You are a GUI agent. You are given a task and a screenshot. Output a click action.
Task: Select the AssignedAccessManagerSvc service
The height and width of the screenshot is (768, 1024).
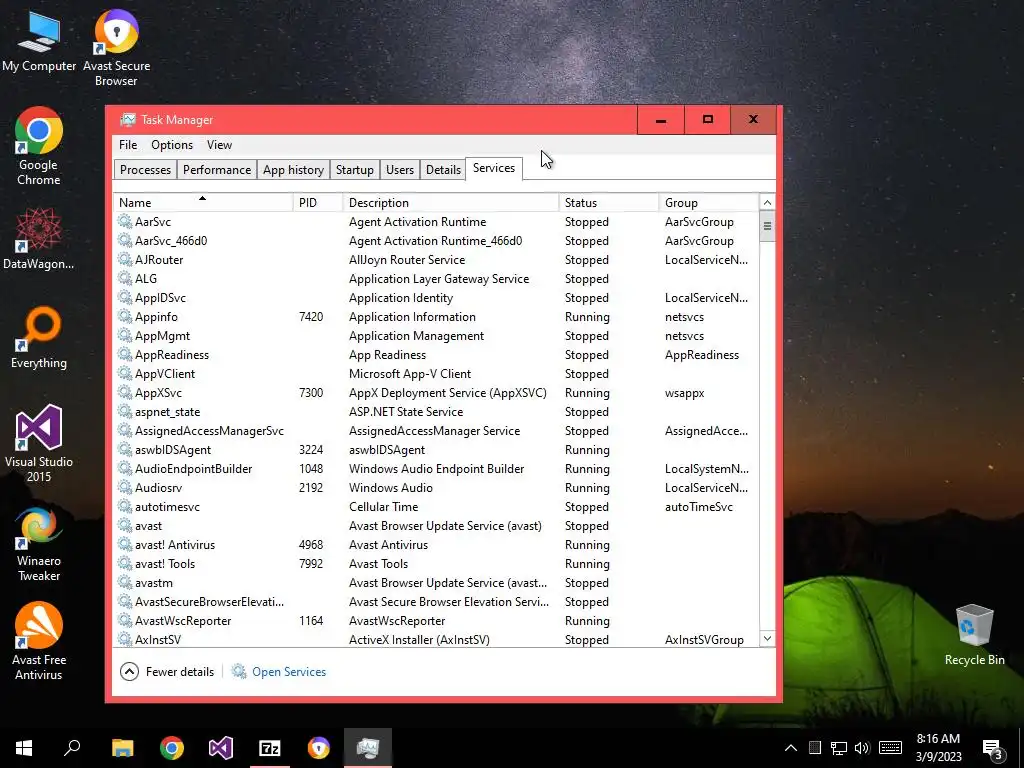tap(436, 430)
